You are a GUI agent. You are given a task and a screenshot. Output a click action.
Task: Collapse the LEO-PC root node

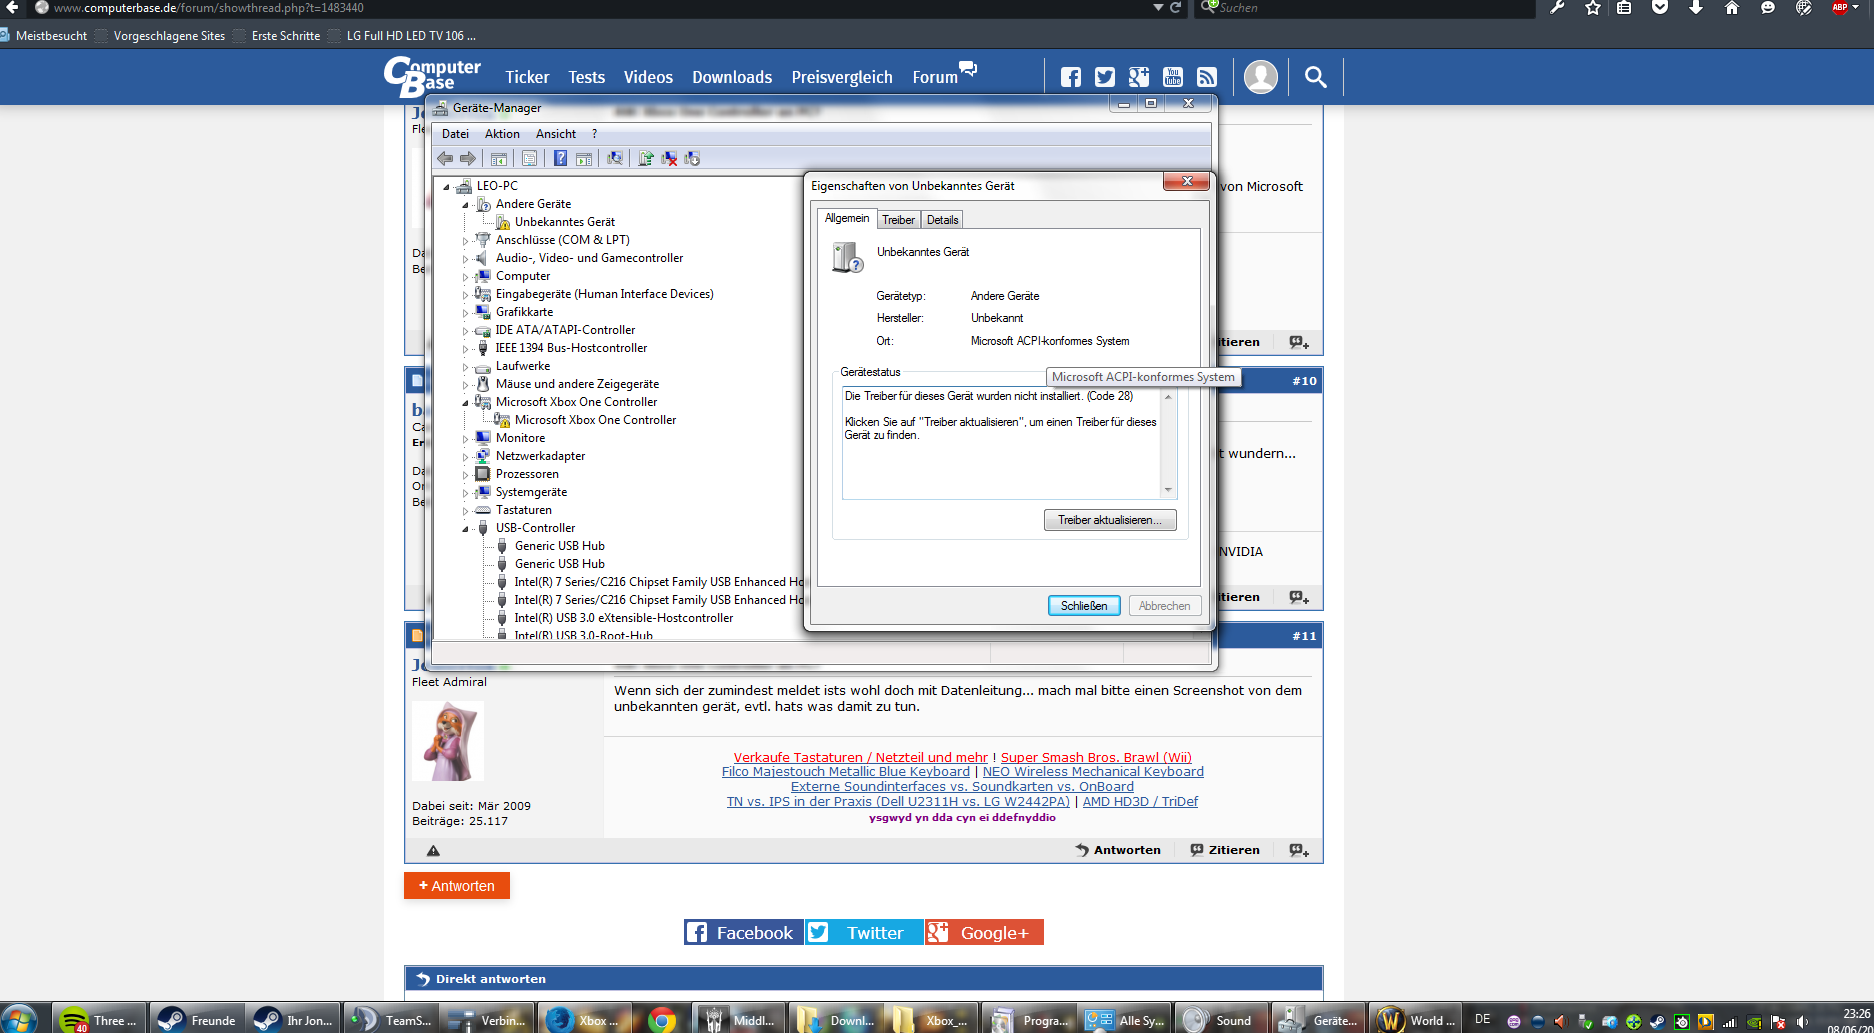[x=446, y=187]
